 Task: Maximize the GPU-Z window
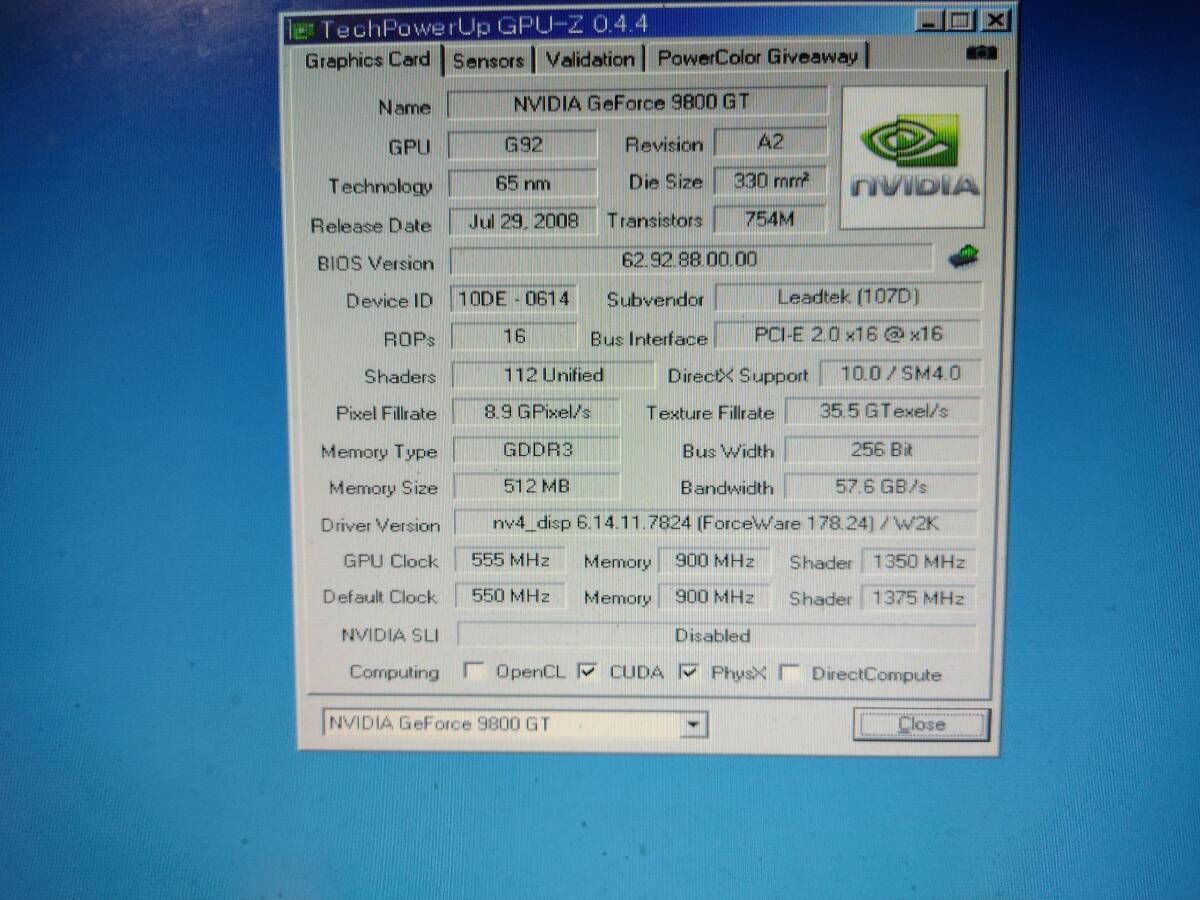[x=960, y=21]
